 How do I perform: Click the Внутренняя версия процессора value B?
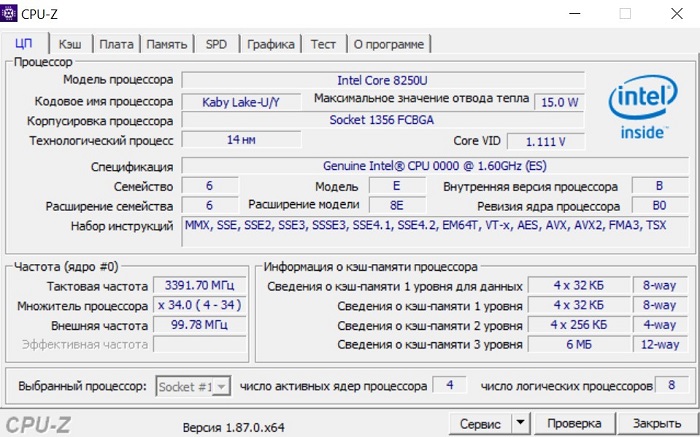660,186
